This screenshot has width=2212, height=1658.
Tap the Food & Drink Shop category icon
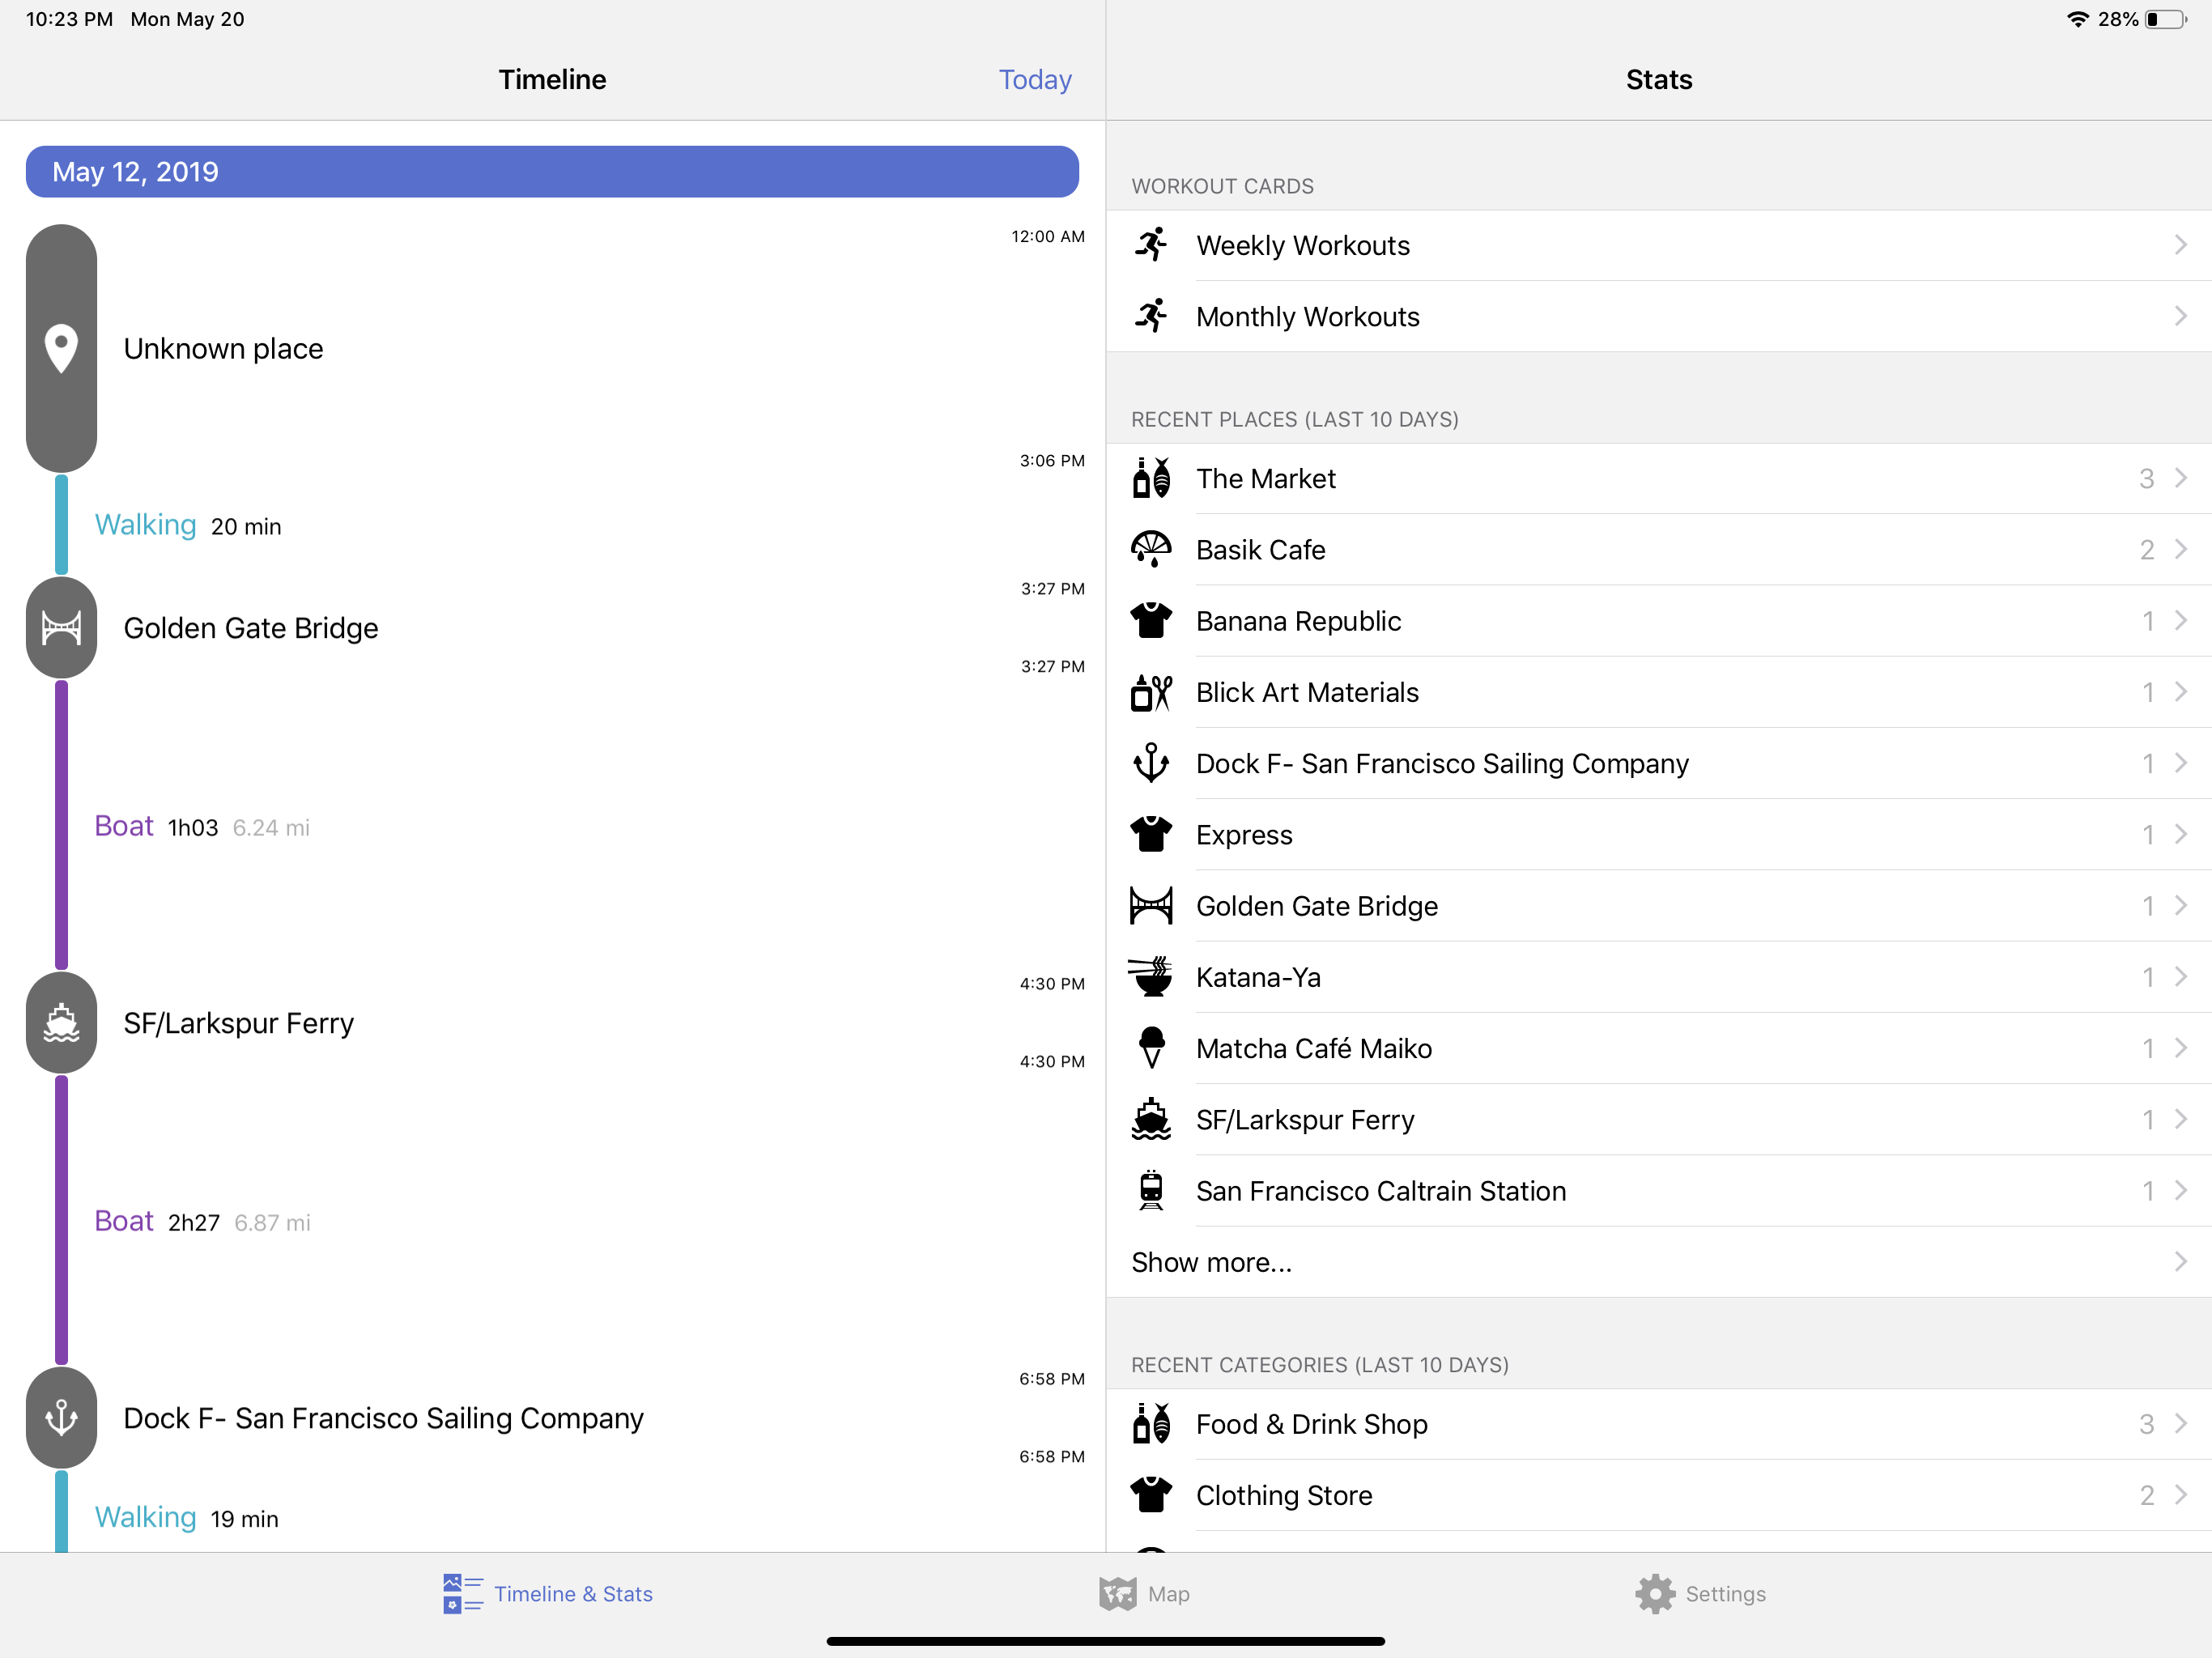(1151, 1423)
